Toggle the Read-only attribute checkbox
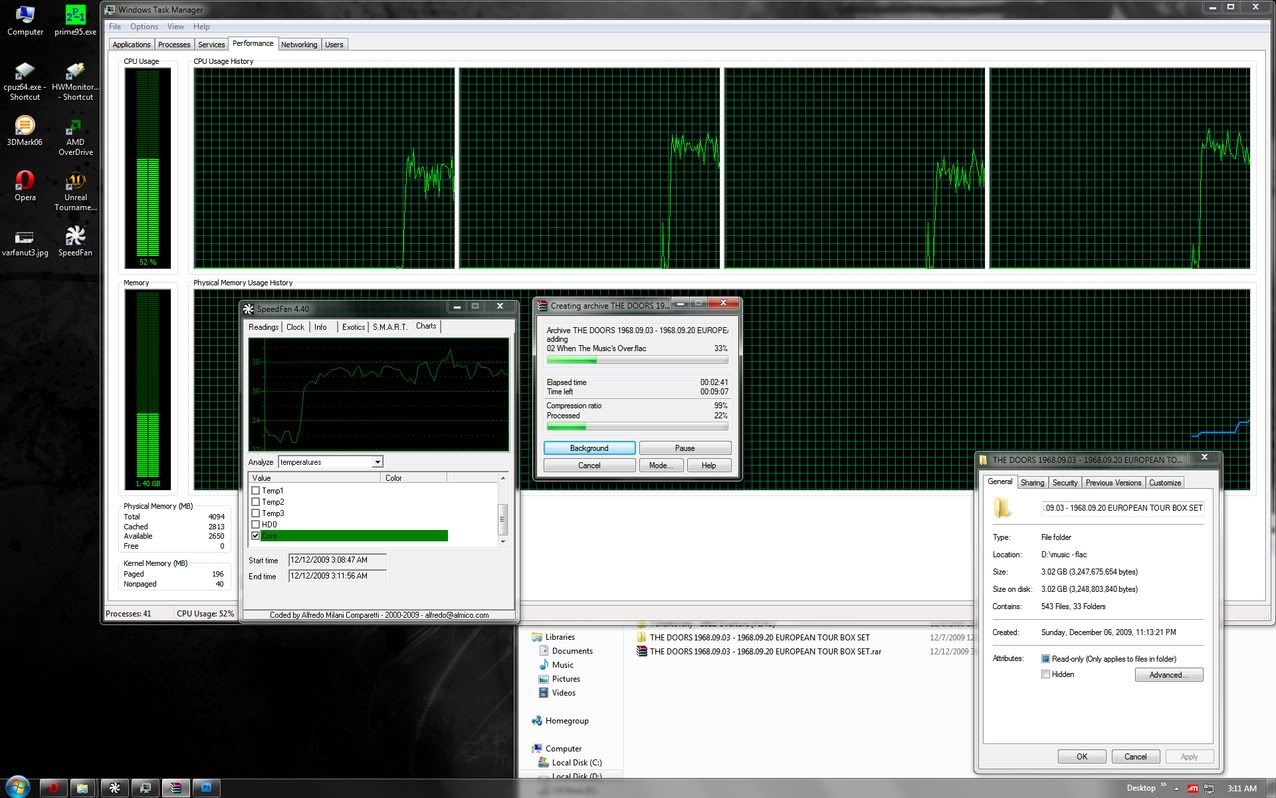 (x=1046, y=660)
